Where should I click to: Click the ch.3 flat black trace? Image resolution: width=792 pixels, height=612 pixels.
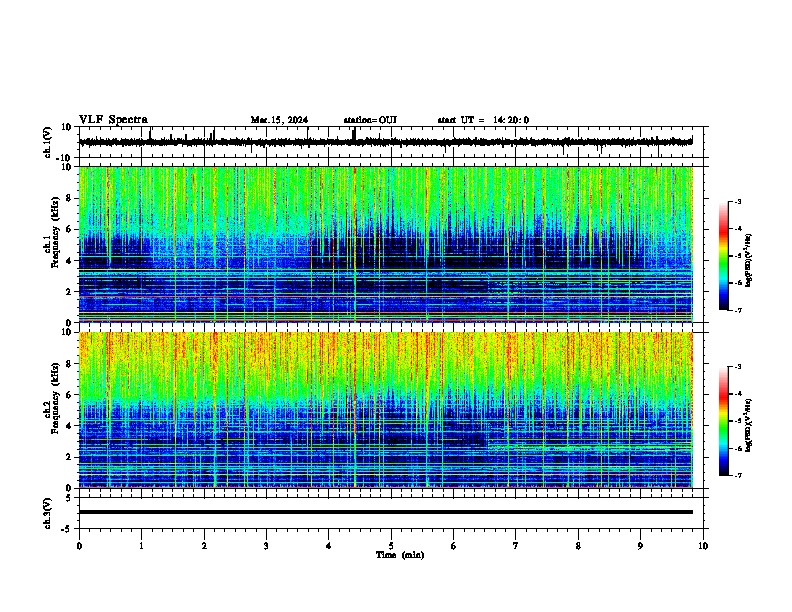(x=386, y=512)
